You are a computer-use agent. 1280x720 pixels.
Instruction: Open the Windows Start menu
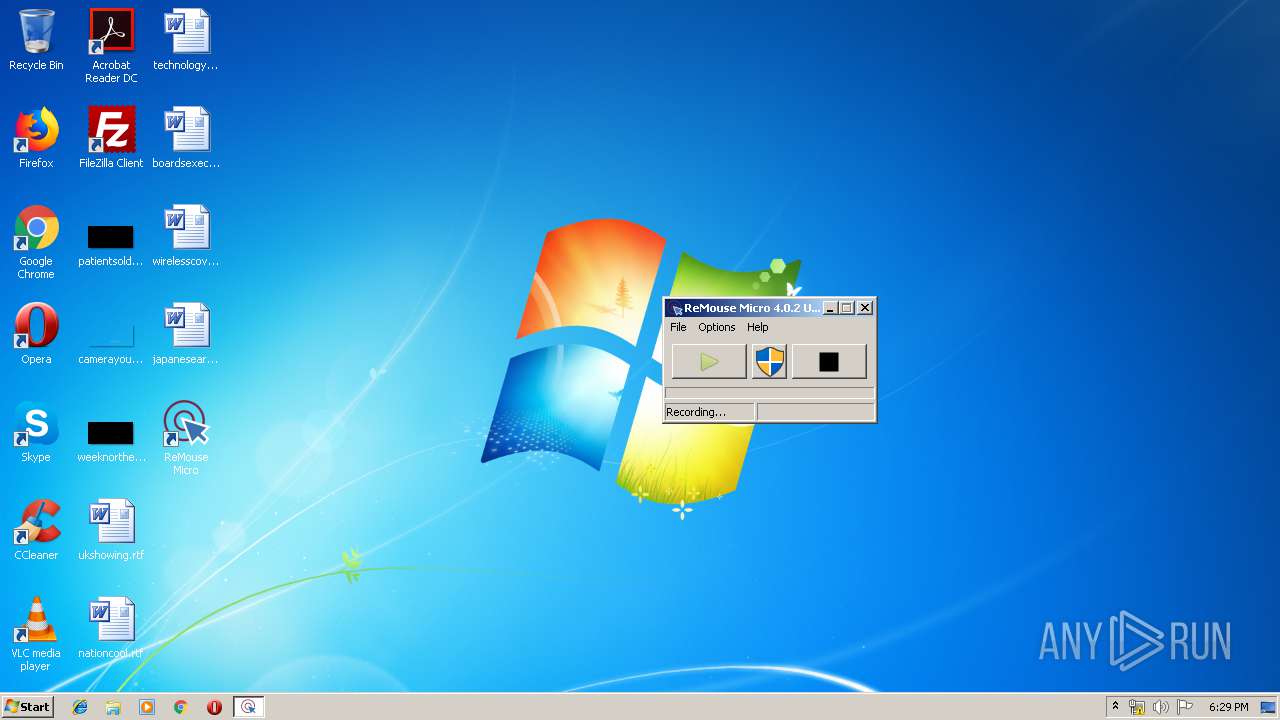27,707
